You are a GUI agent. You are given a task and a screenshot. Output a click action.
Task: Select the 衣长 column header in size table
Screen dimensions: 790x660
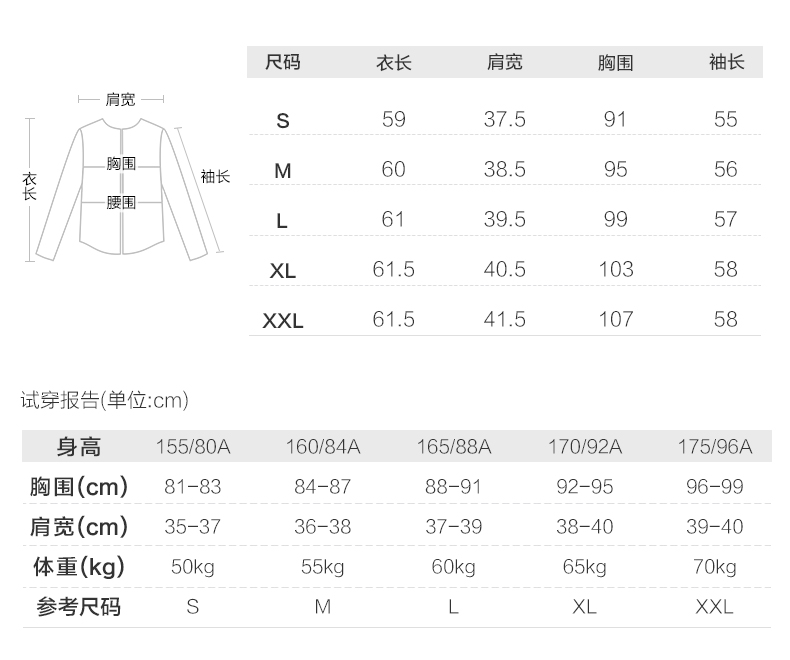point(393,63)
